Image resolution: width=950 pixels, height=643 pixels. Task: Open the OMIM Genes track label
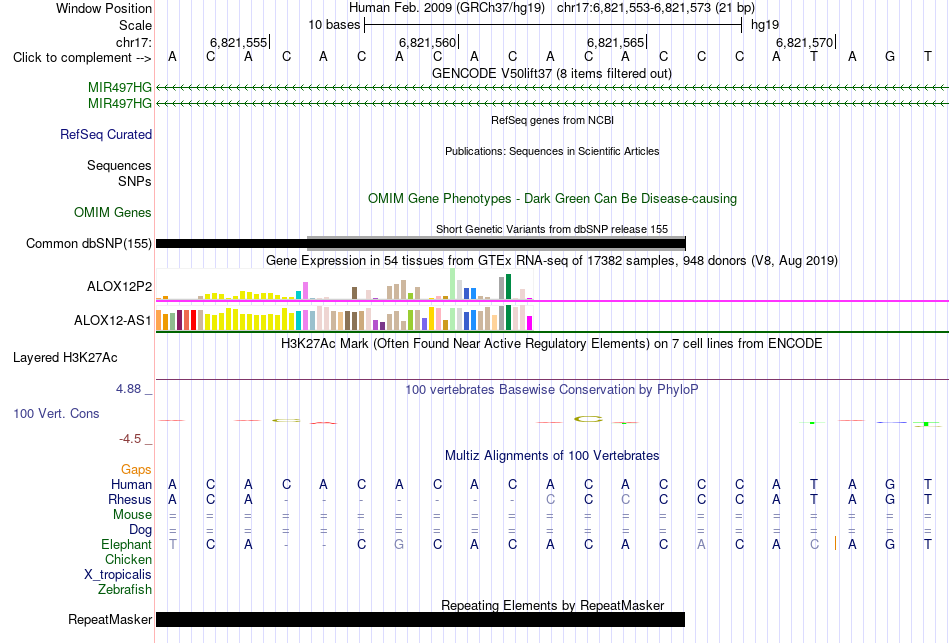point(112,213)
